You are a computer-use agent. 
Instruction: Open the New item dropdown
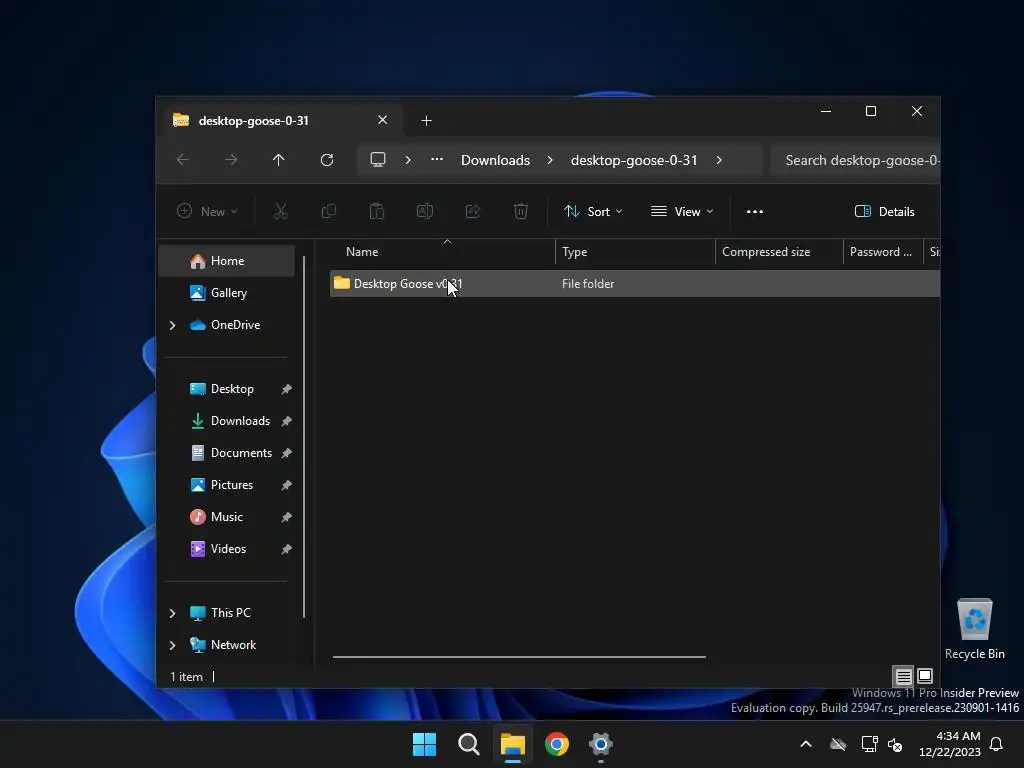(x=207, y=212)
